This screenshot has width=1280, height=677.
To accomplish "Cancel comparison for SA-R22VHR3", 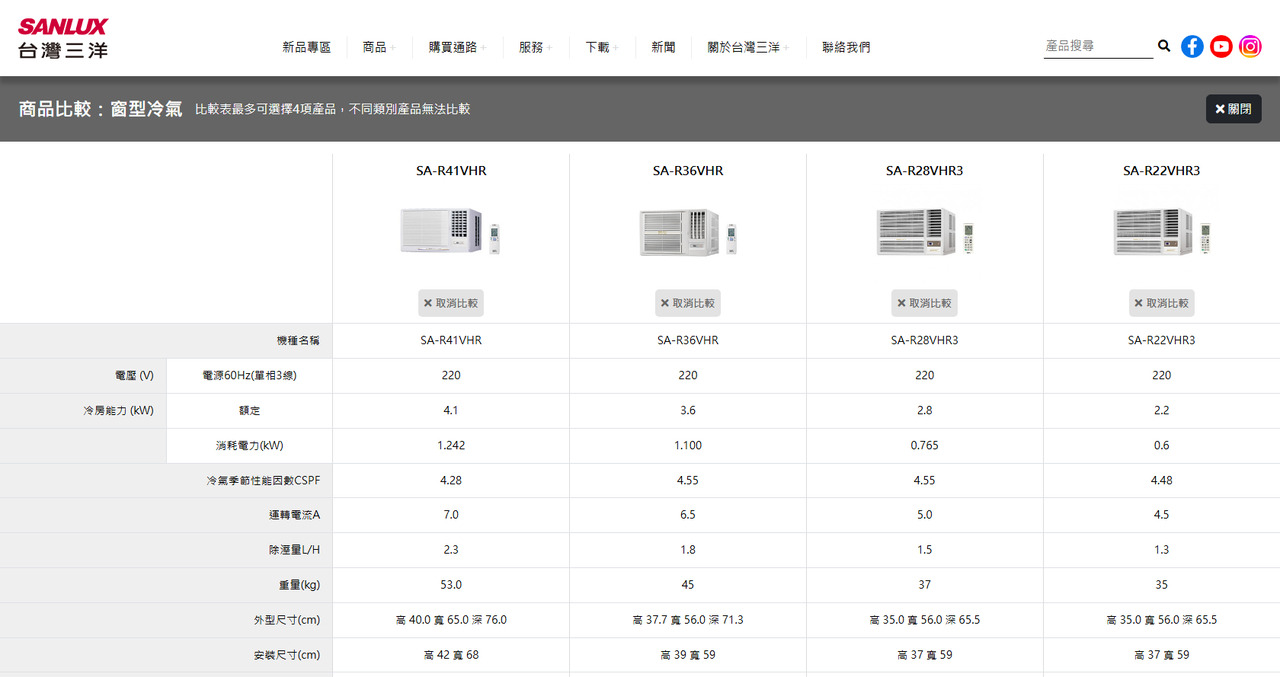I will click(x=1162, y=303).
